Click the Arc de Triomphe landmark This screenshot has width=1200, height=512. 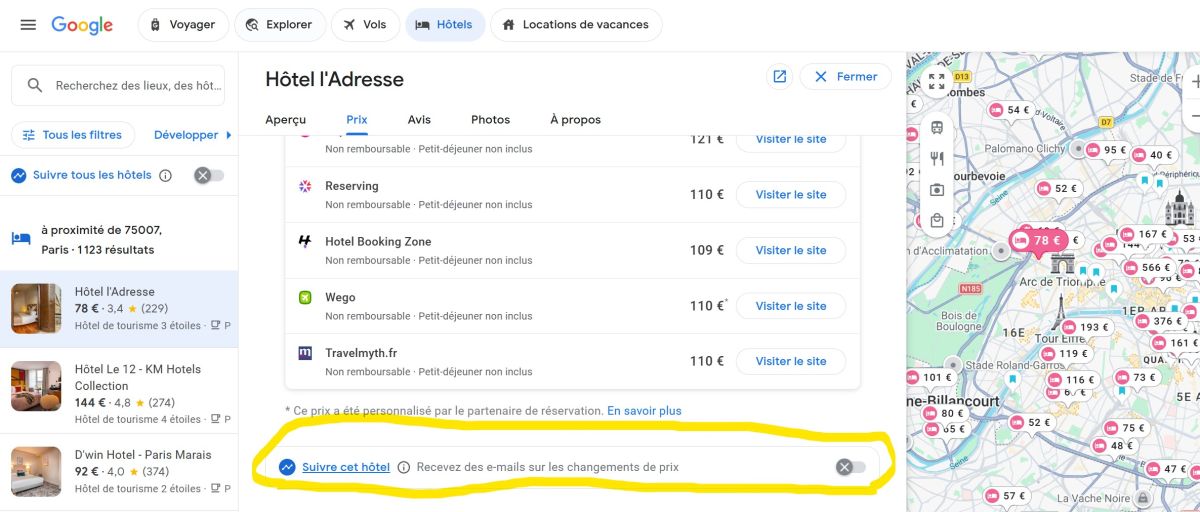1062,263
